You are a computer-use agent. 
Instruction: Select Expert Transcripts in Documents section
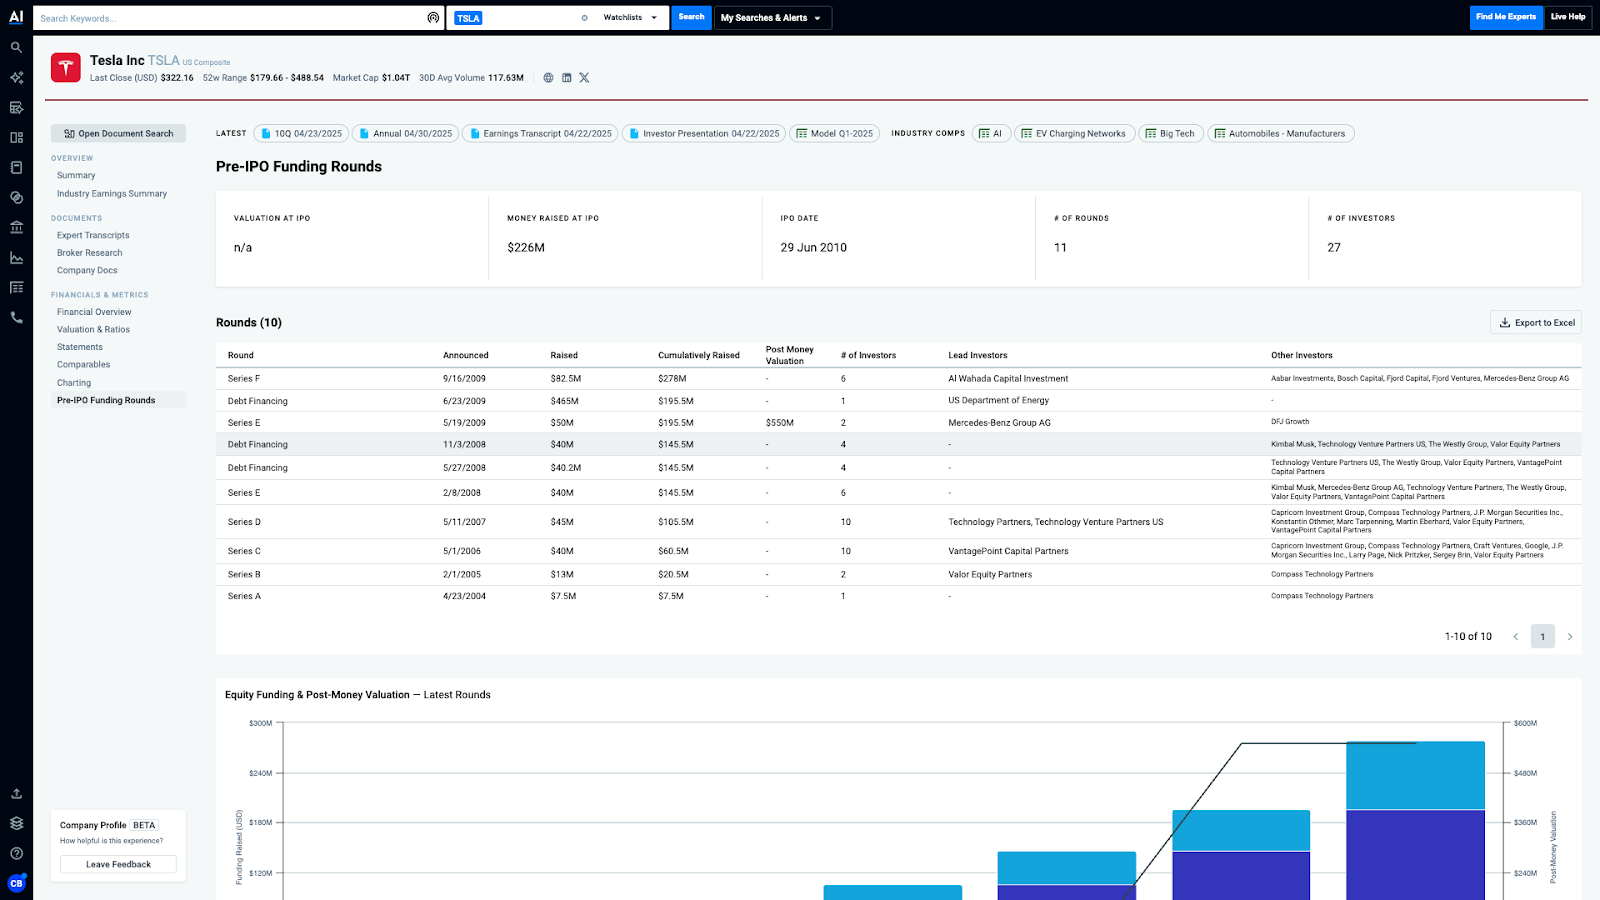point(93,235)
